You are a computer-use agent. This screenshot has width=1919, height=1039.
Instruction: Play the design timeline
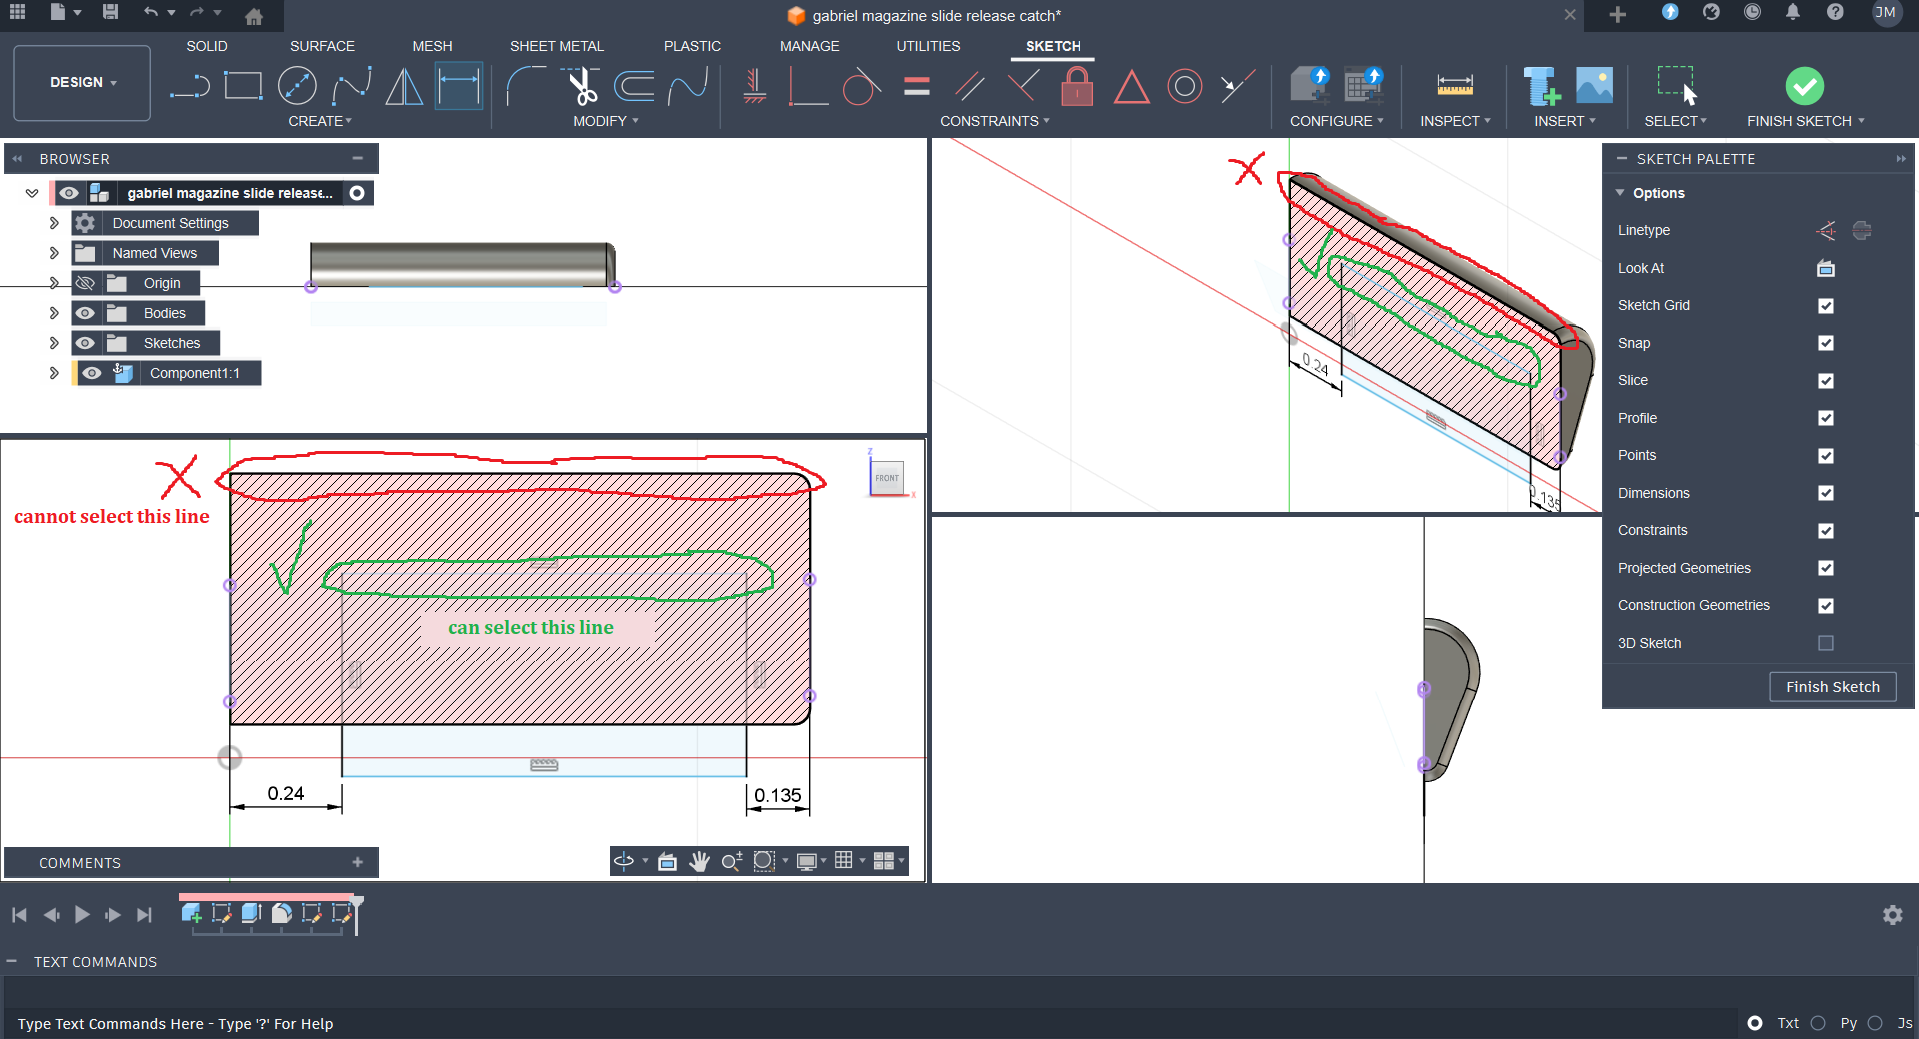[82, 914]
